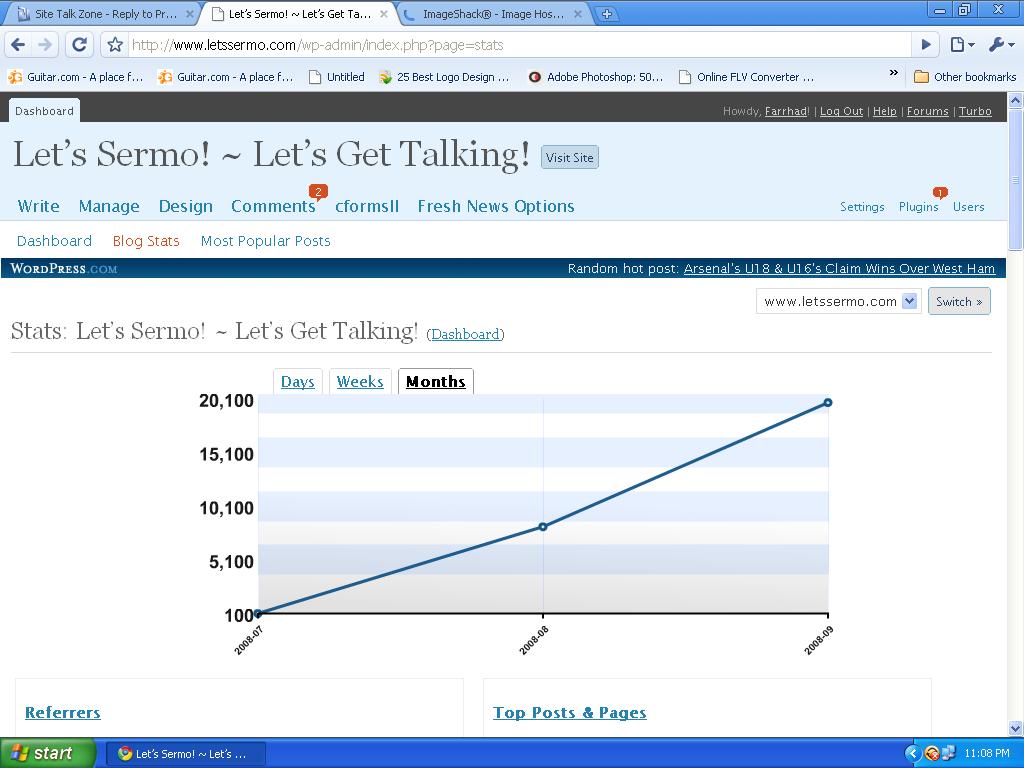The width and height of the screenshot is (1024, 768).
Task: Click the (Dashboard) link beside Stats heading
Action: click(x=465, y=334)
